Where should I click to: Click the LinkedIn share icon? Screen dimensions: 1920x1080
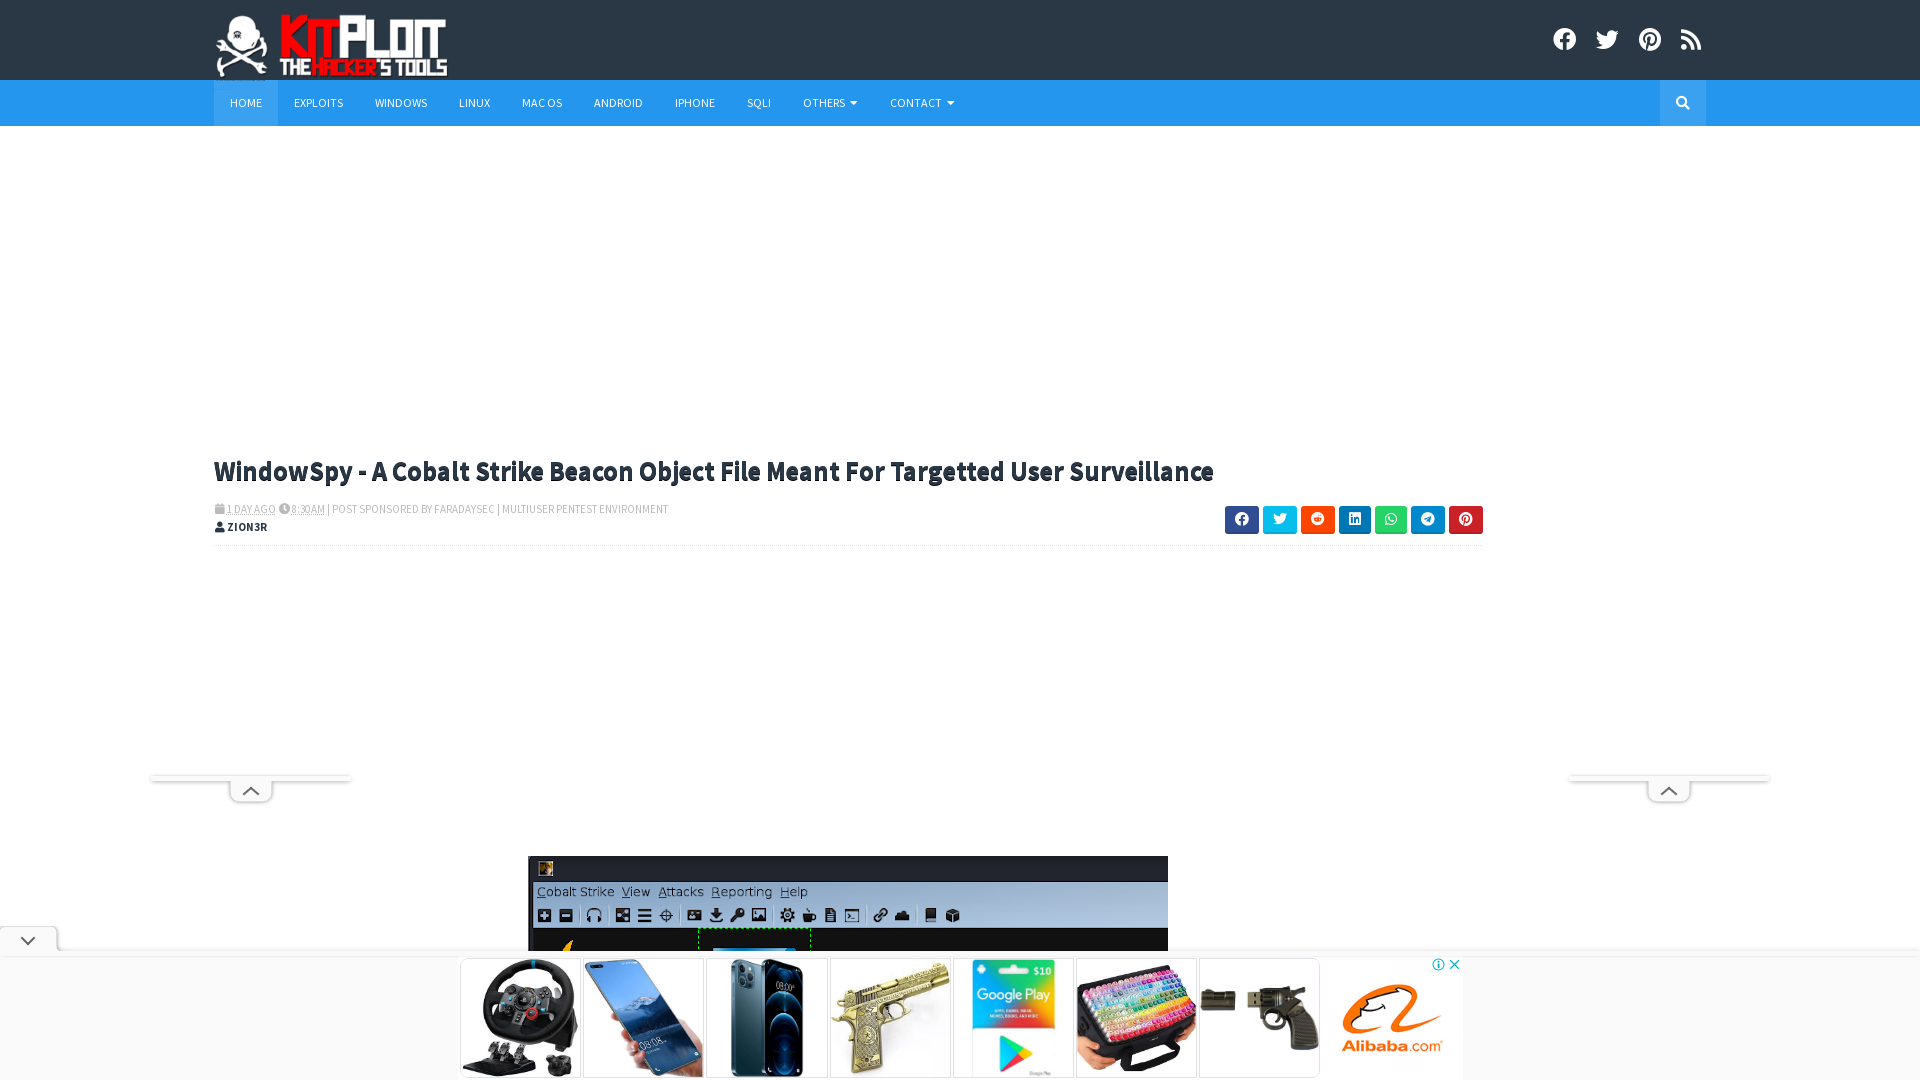1353,520
